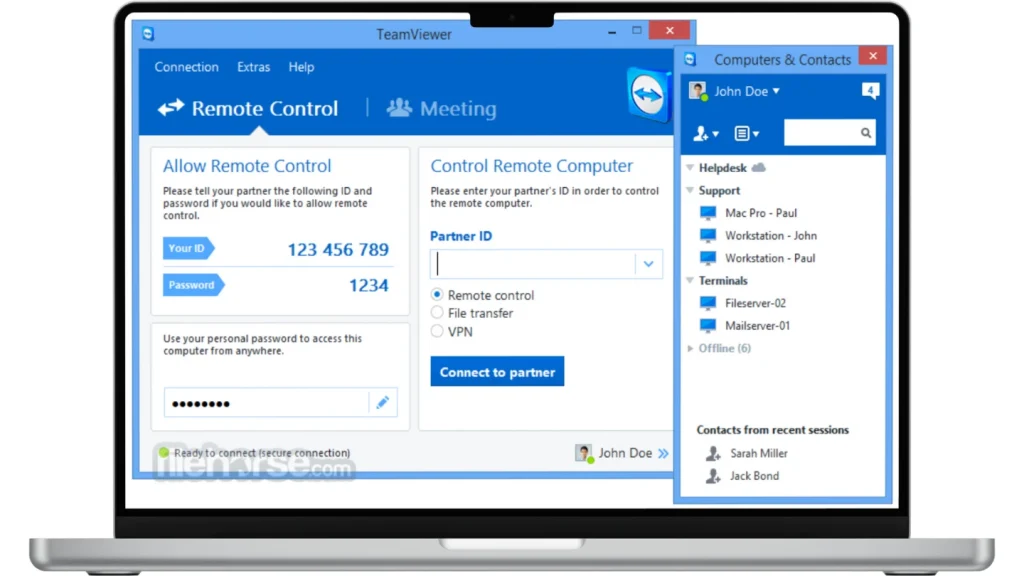
Task: Switch to the Meeting tab
Action: [x=442, y=108]
